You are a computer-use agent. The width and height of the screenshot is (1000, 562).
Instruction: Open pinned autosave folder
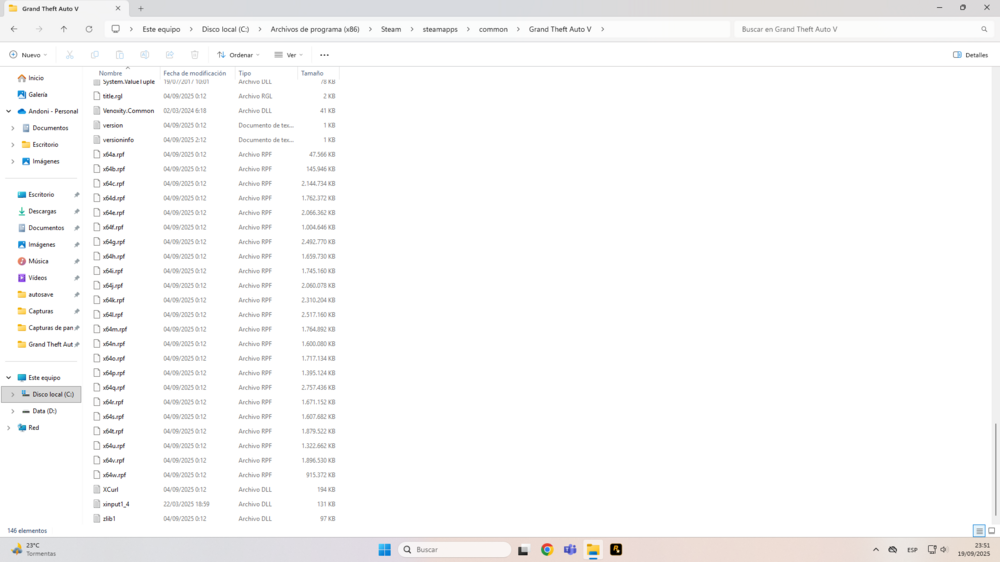pos(40,294)
